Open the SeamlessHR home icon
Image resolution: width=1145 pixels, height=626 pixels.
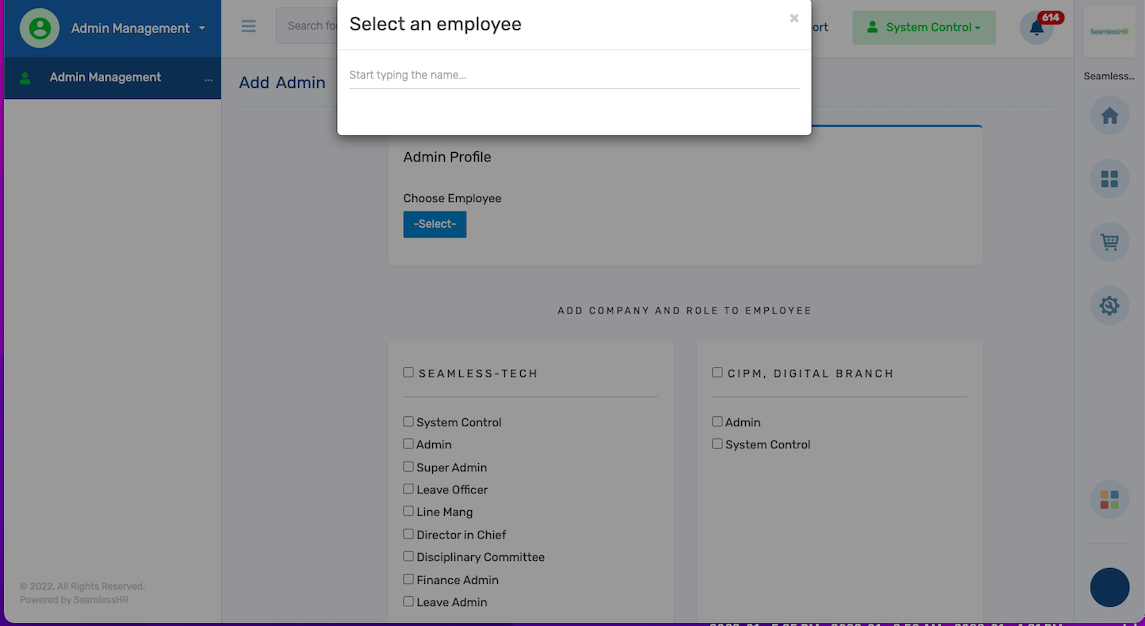1109,115
